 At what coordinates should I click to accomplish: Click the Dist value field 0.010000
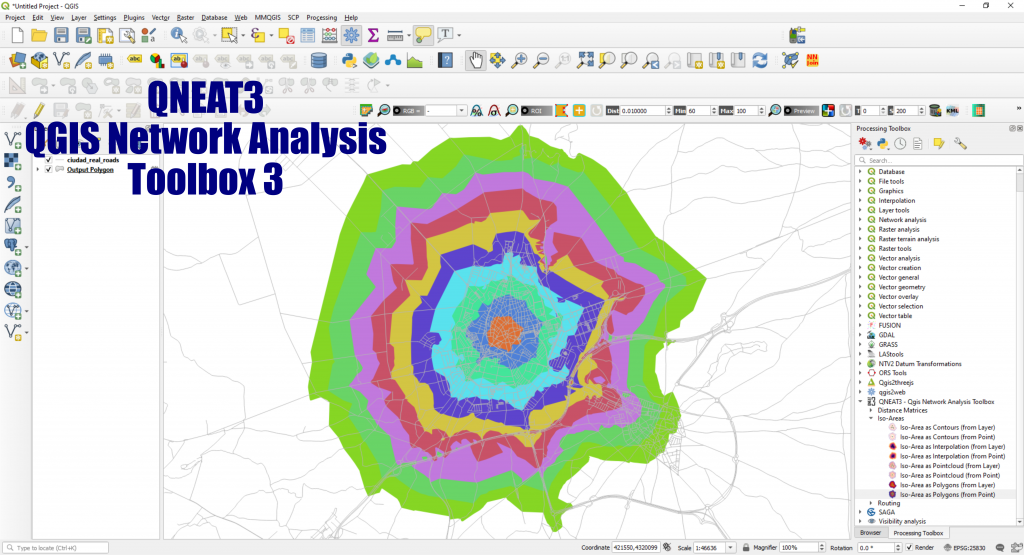[x=642, y=111]
